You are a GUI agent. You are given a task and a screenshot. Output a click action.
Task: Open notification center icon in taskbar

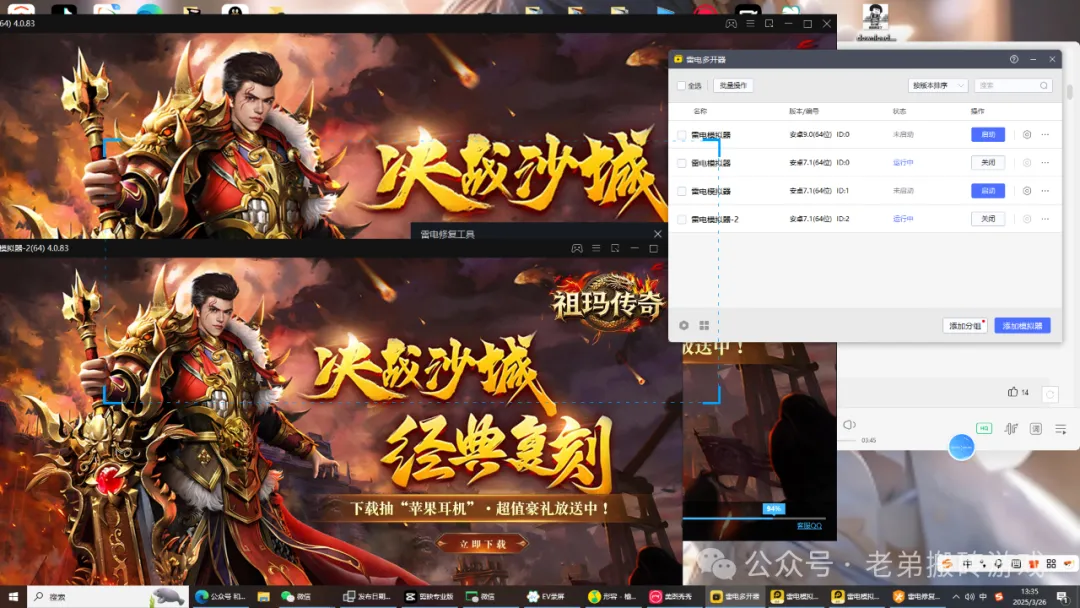click(1062, 596)
